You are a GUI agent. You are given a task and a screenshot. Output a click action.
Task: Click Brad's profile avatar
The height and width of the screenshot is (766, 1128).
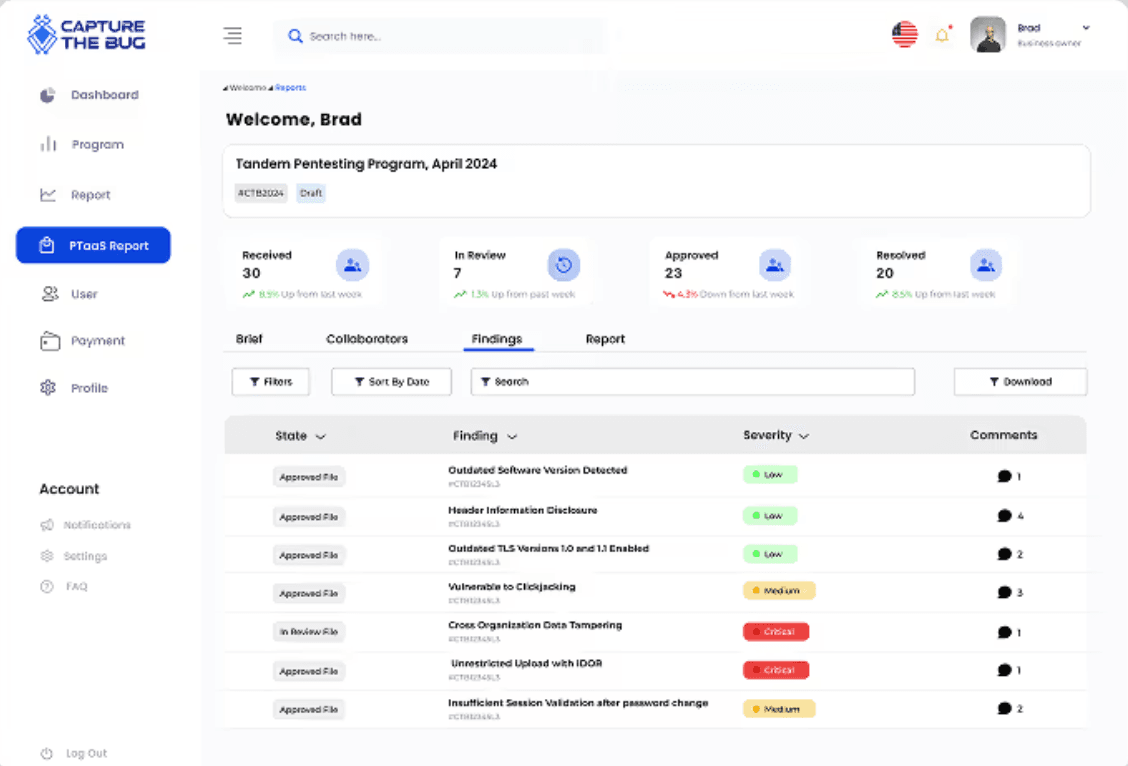987,35
